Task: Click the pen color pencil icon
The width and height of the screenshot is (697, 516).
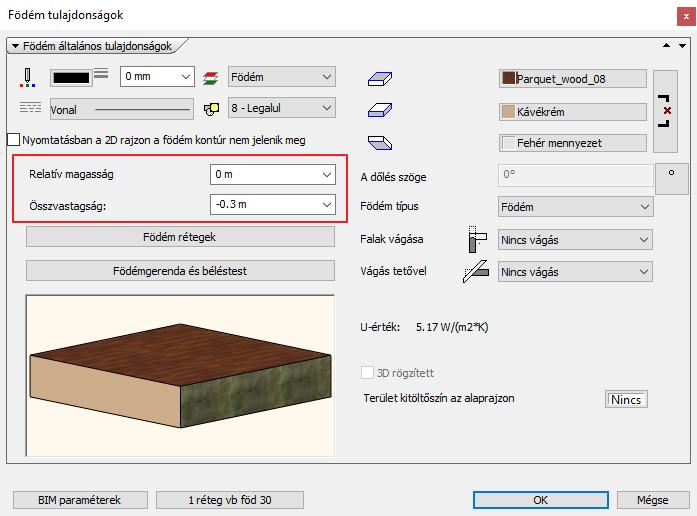Action: point(28,77)
